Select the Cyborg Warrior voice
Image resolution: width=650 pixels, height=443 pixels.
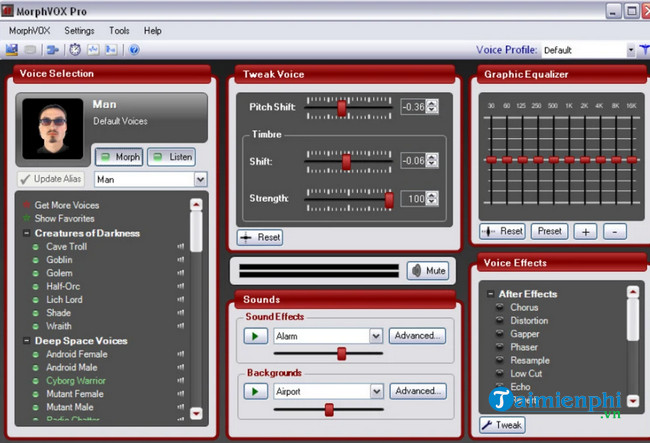[x=76, y=381]
